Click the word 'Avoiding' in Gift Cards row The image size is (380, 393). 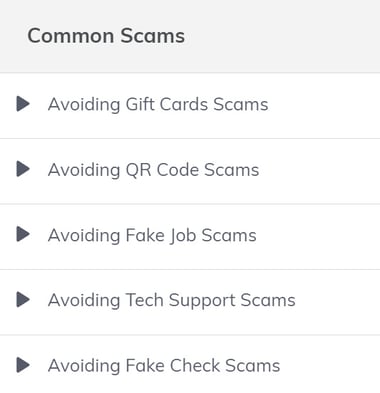(84, 104)
